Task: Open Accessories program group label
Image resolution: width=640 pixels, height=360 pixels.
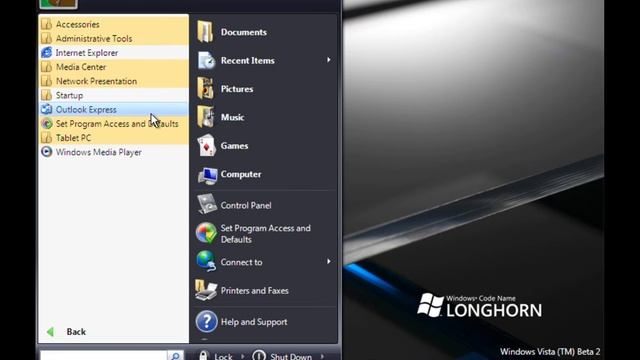Action: pyautogui.click(x=78, y=24)
